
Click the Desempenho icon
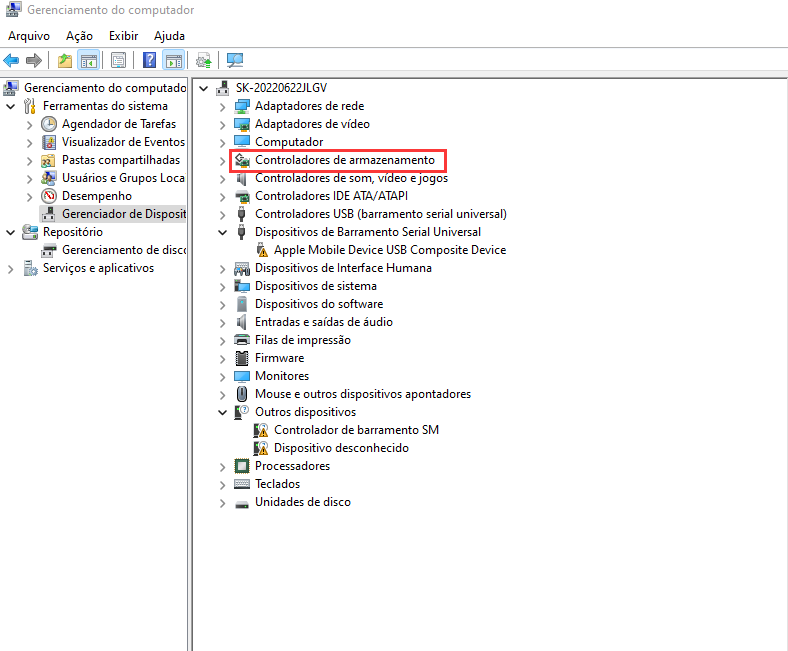coord(49,196)
